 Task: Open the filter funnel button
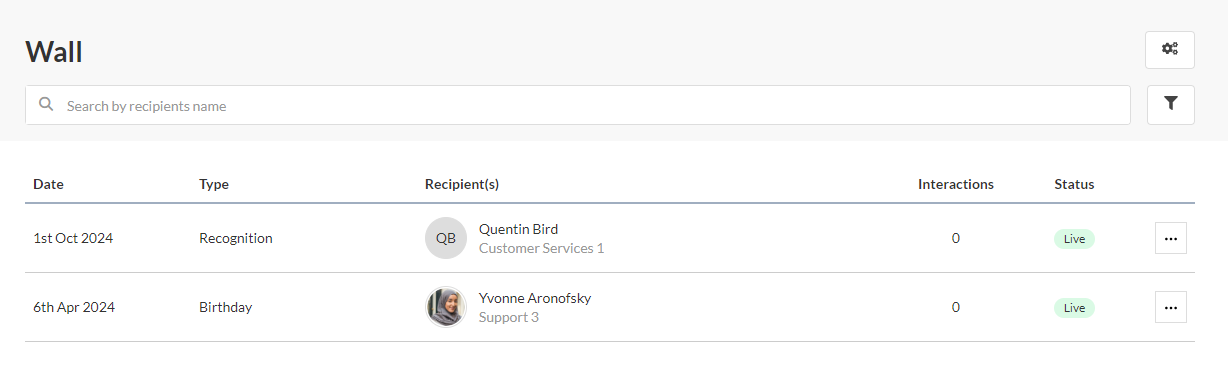[1170, 104]
